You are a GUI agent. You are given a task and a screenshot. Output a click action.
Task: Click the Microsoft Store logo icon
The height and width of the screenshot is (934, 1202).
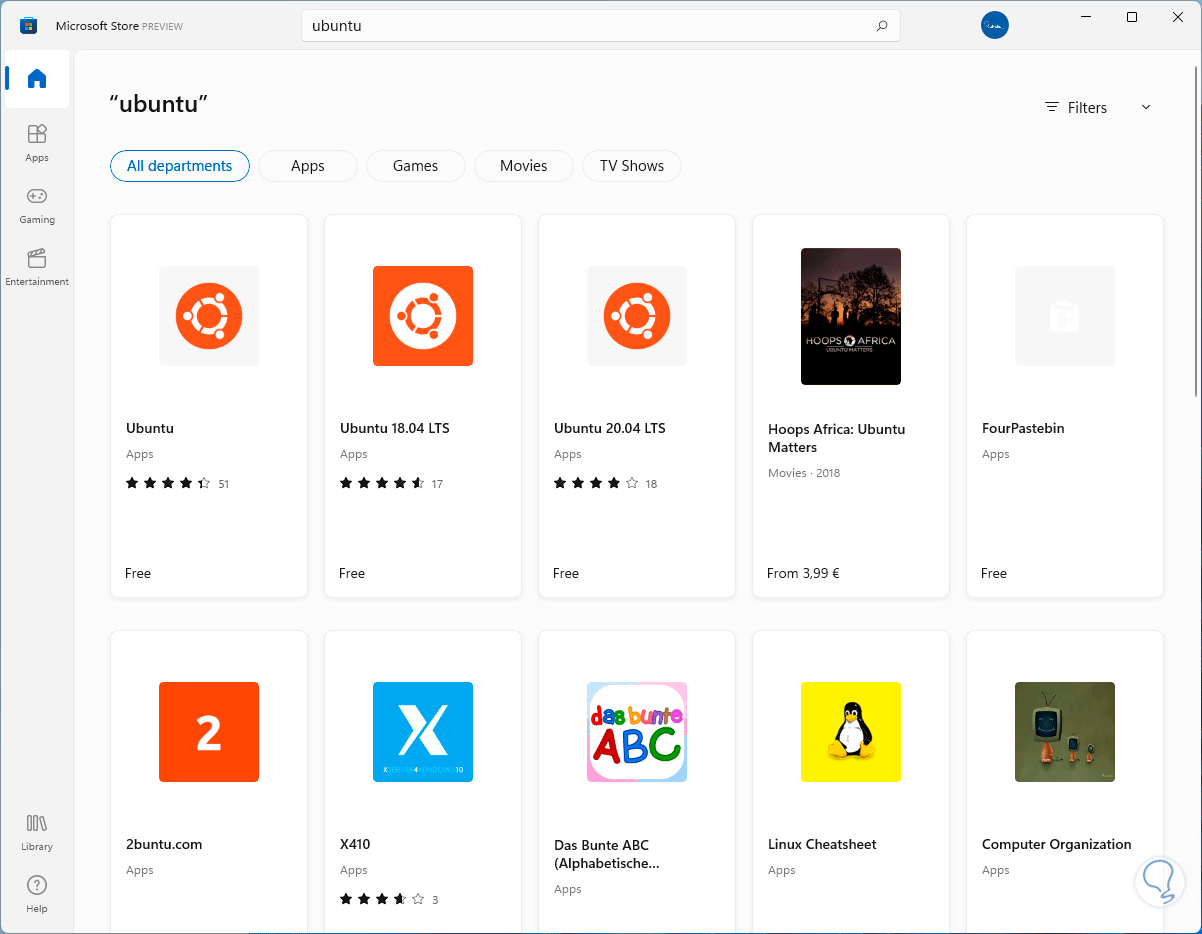[x=28, y=26]
